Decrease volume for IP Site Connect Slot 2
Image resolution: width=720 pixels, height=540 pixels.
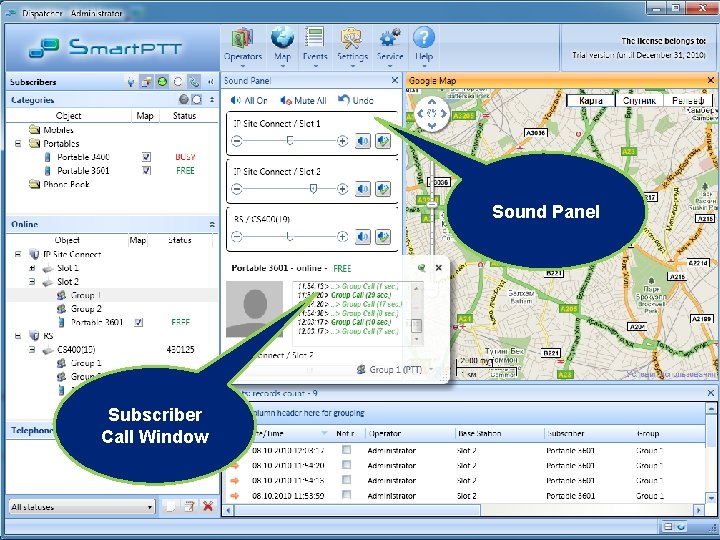[x=236, y=188]
